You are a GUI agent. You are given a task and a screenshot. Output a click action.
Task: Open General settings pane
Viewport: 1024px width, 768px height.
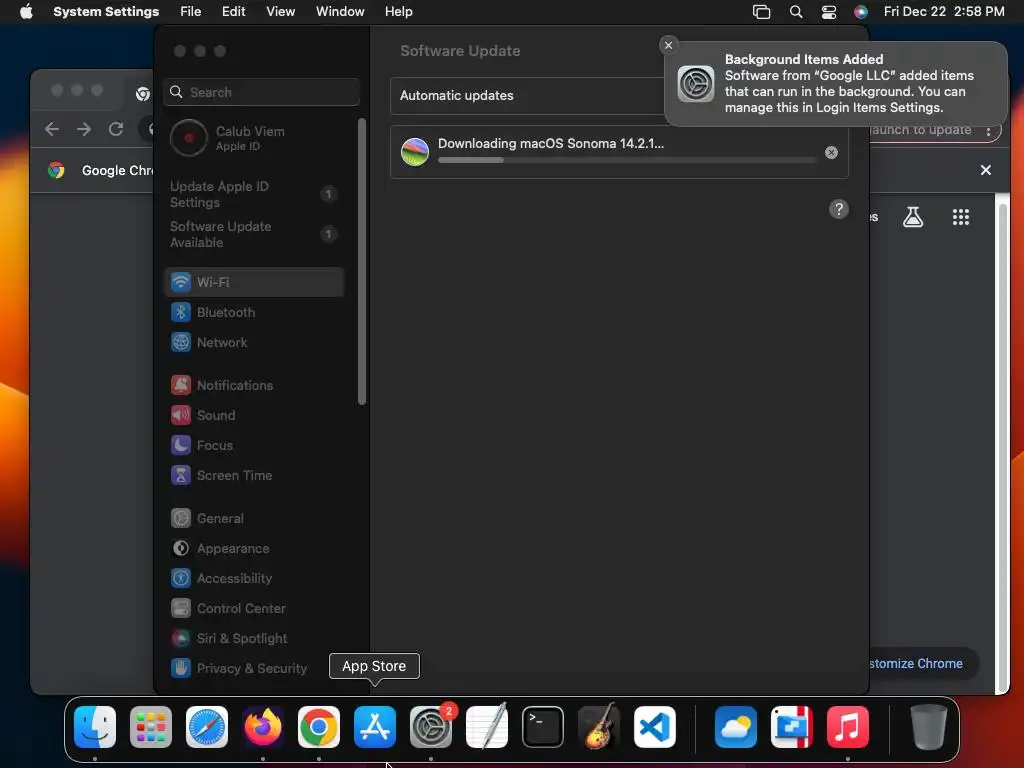(x=254, y=519)
